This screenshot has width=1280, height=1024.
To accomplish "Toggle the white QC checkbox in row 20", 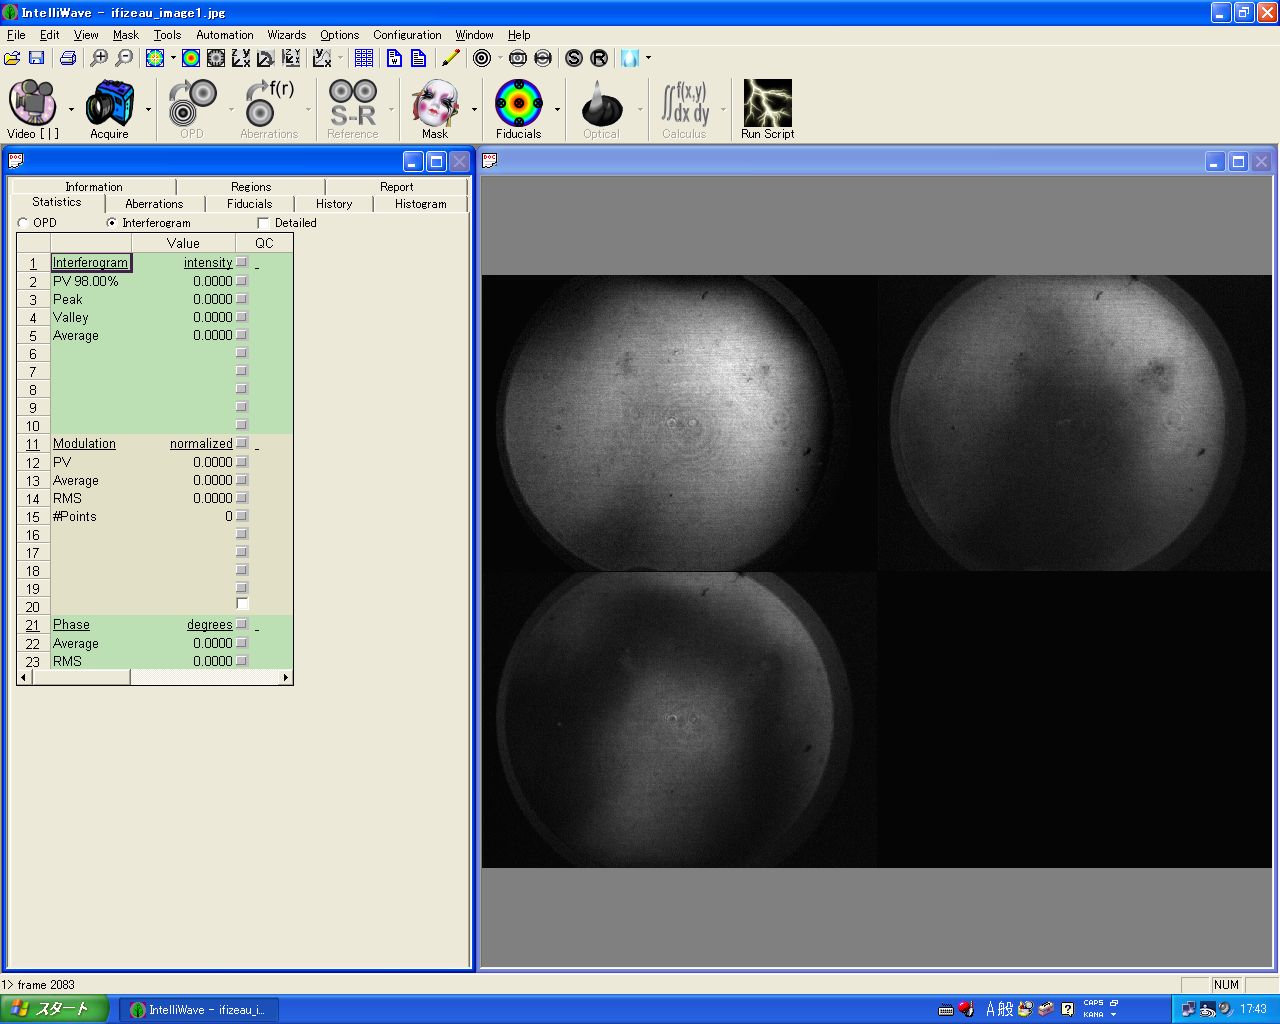I will coord(242,604).
